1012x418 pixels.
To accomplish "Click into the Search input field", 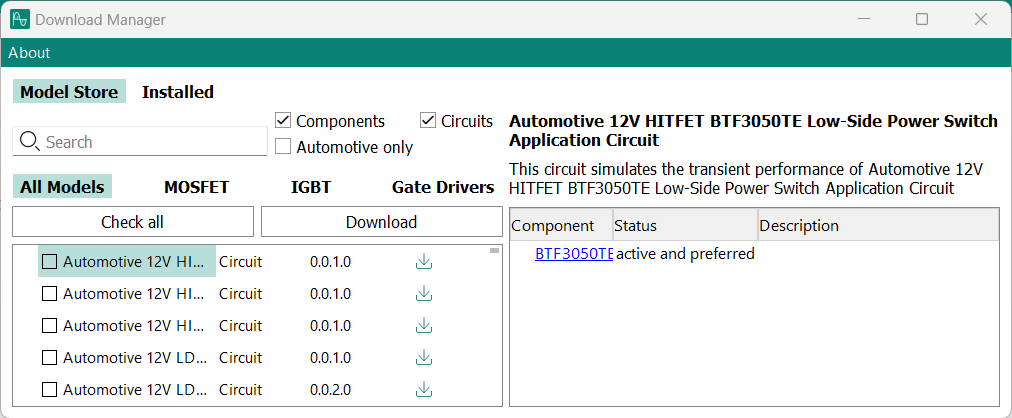I will click(150, 142).
